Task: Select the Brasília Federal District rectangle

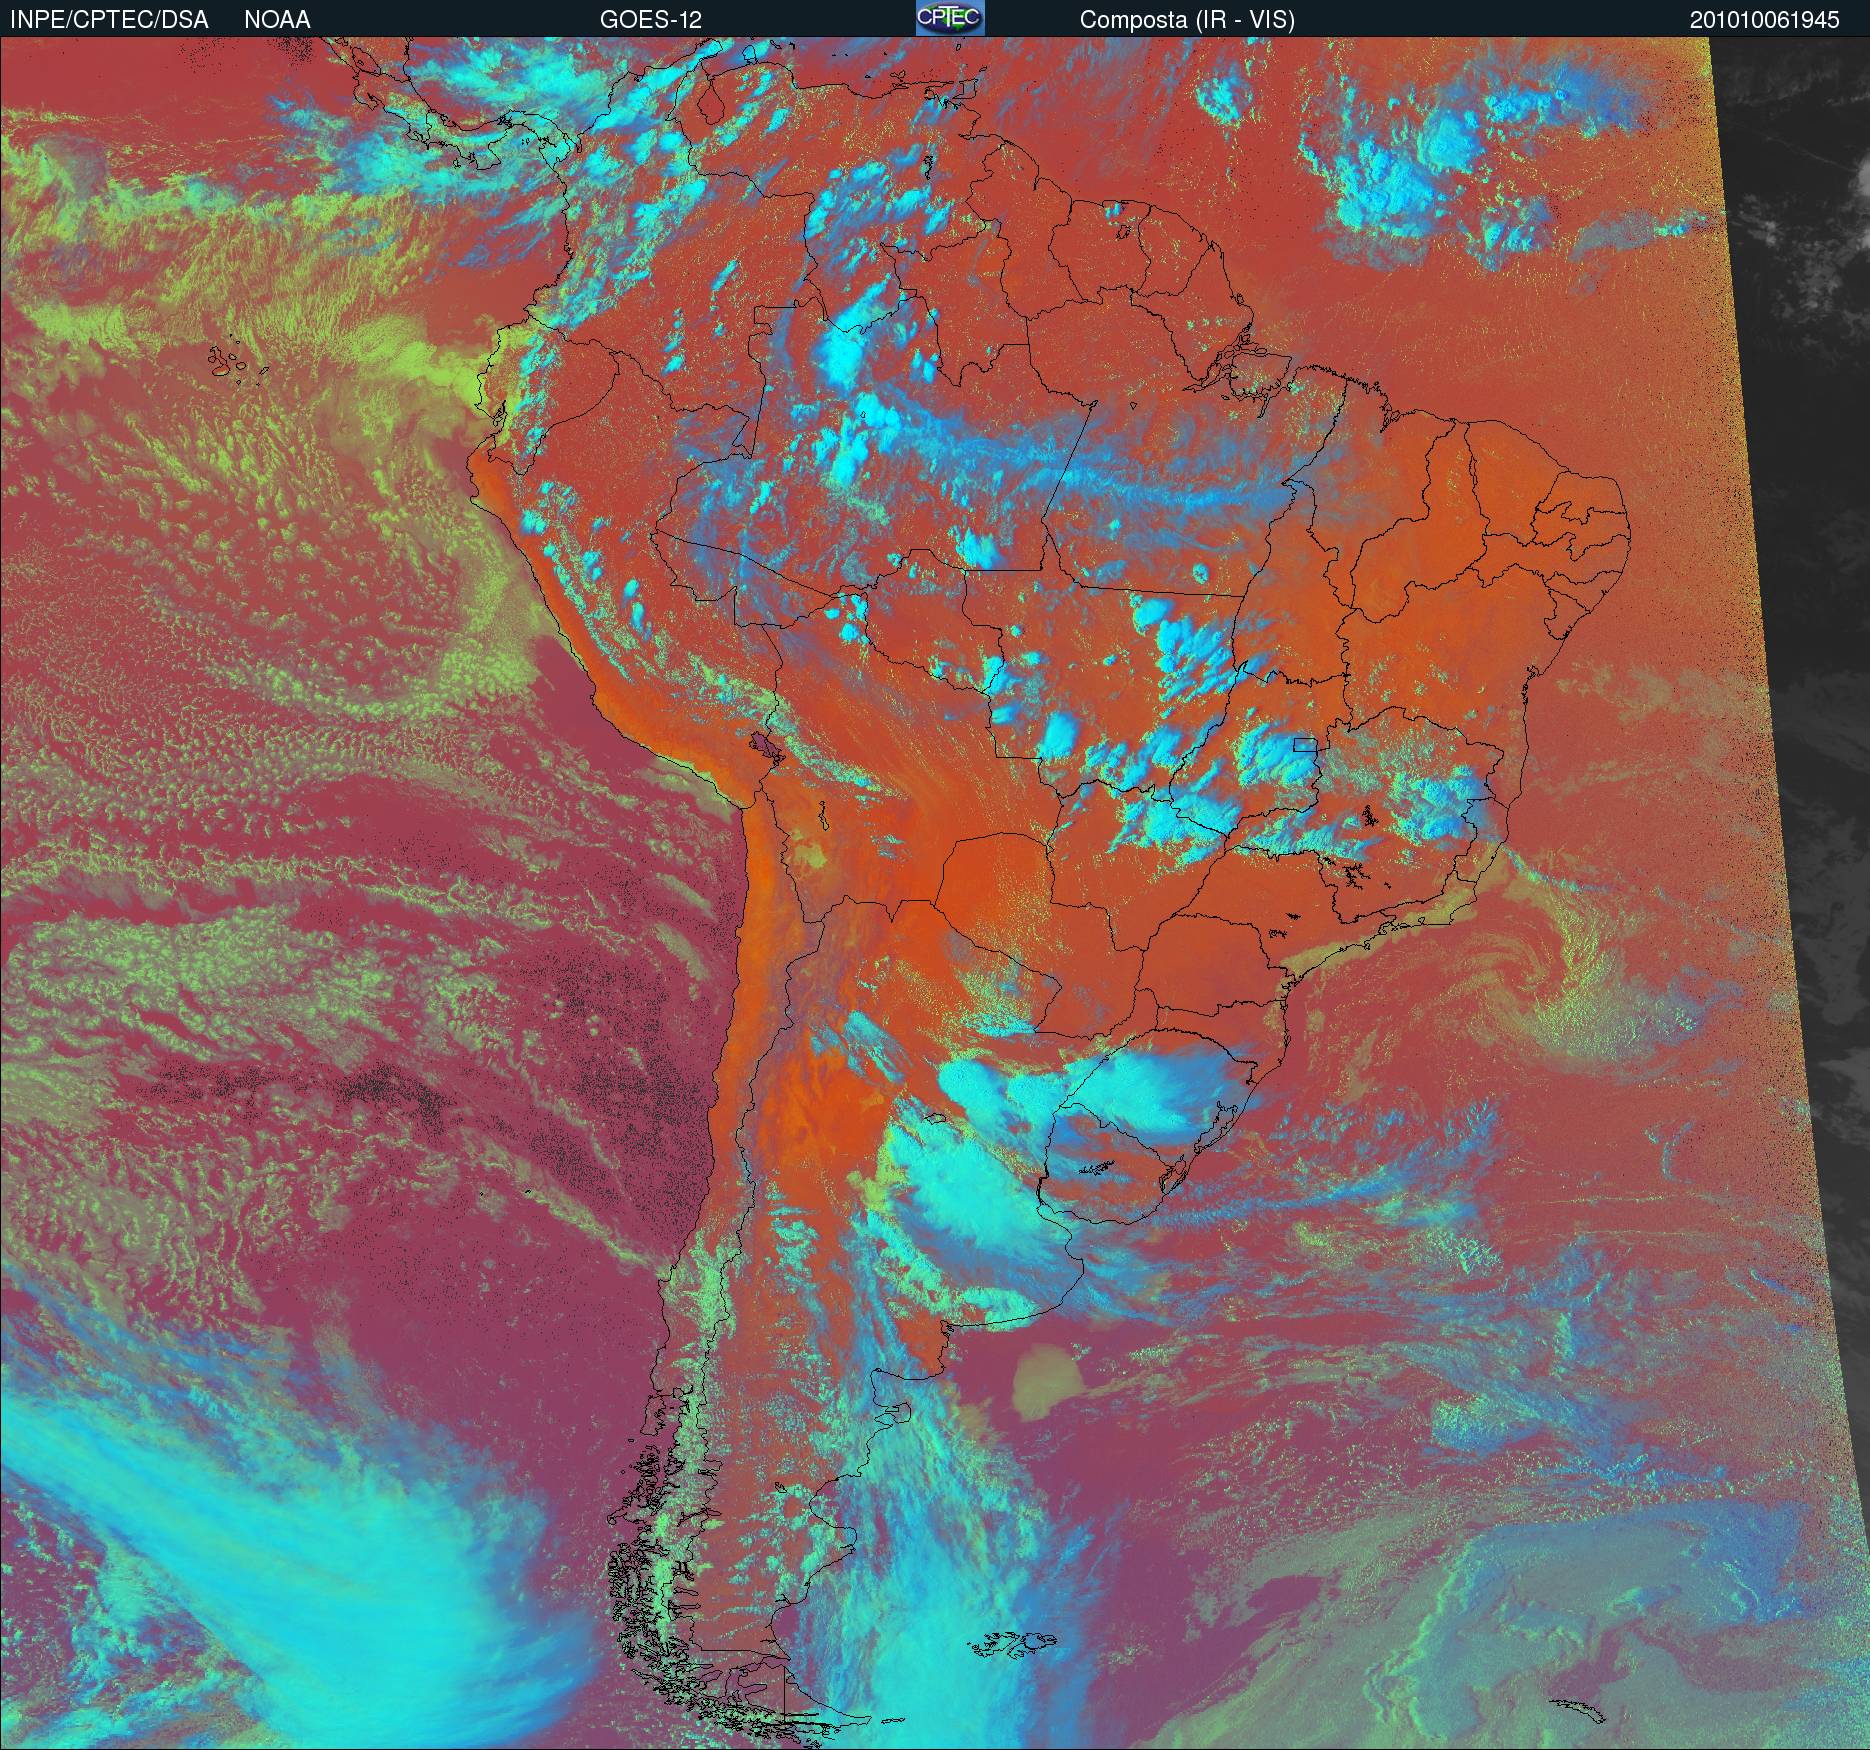Action: [1306, 744]
